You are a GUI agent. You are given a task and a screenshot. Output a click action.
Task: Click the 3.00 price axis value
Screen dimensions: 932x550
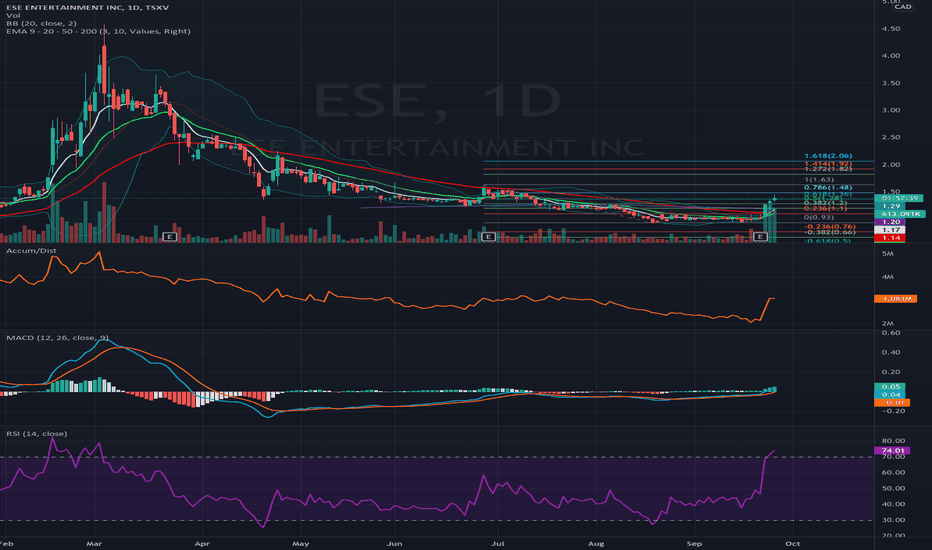click(890, 110)
